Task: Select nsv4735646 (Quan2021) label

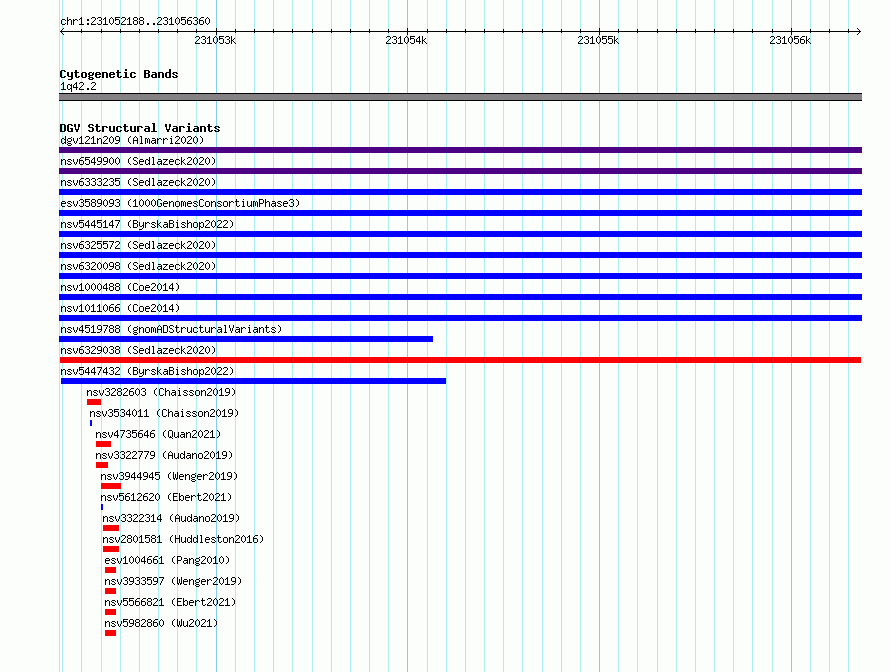Action: pyautogui.click(x=158, y=434)
